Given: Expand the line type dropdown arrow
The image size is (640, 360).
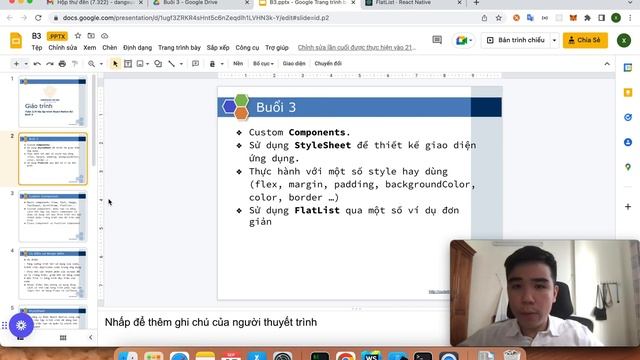Looking at the screenshot, I should click(181, 64).
